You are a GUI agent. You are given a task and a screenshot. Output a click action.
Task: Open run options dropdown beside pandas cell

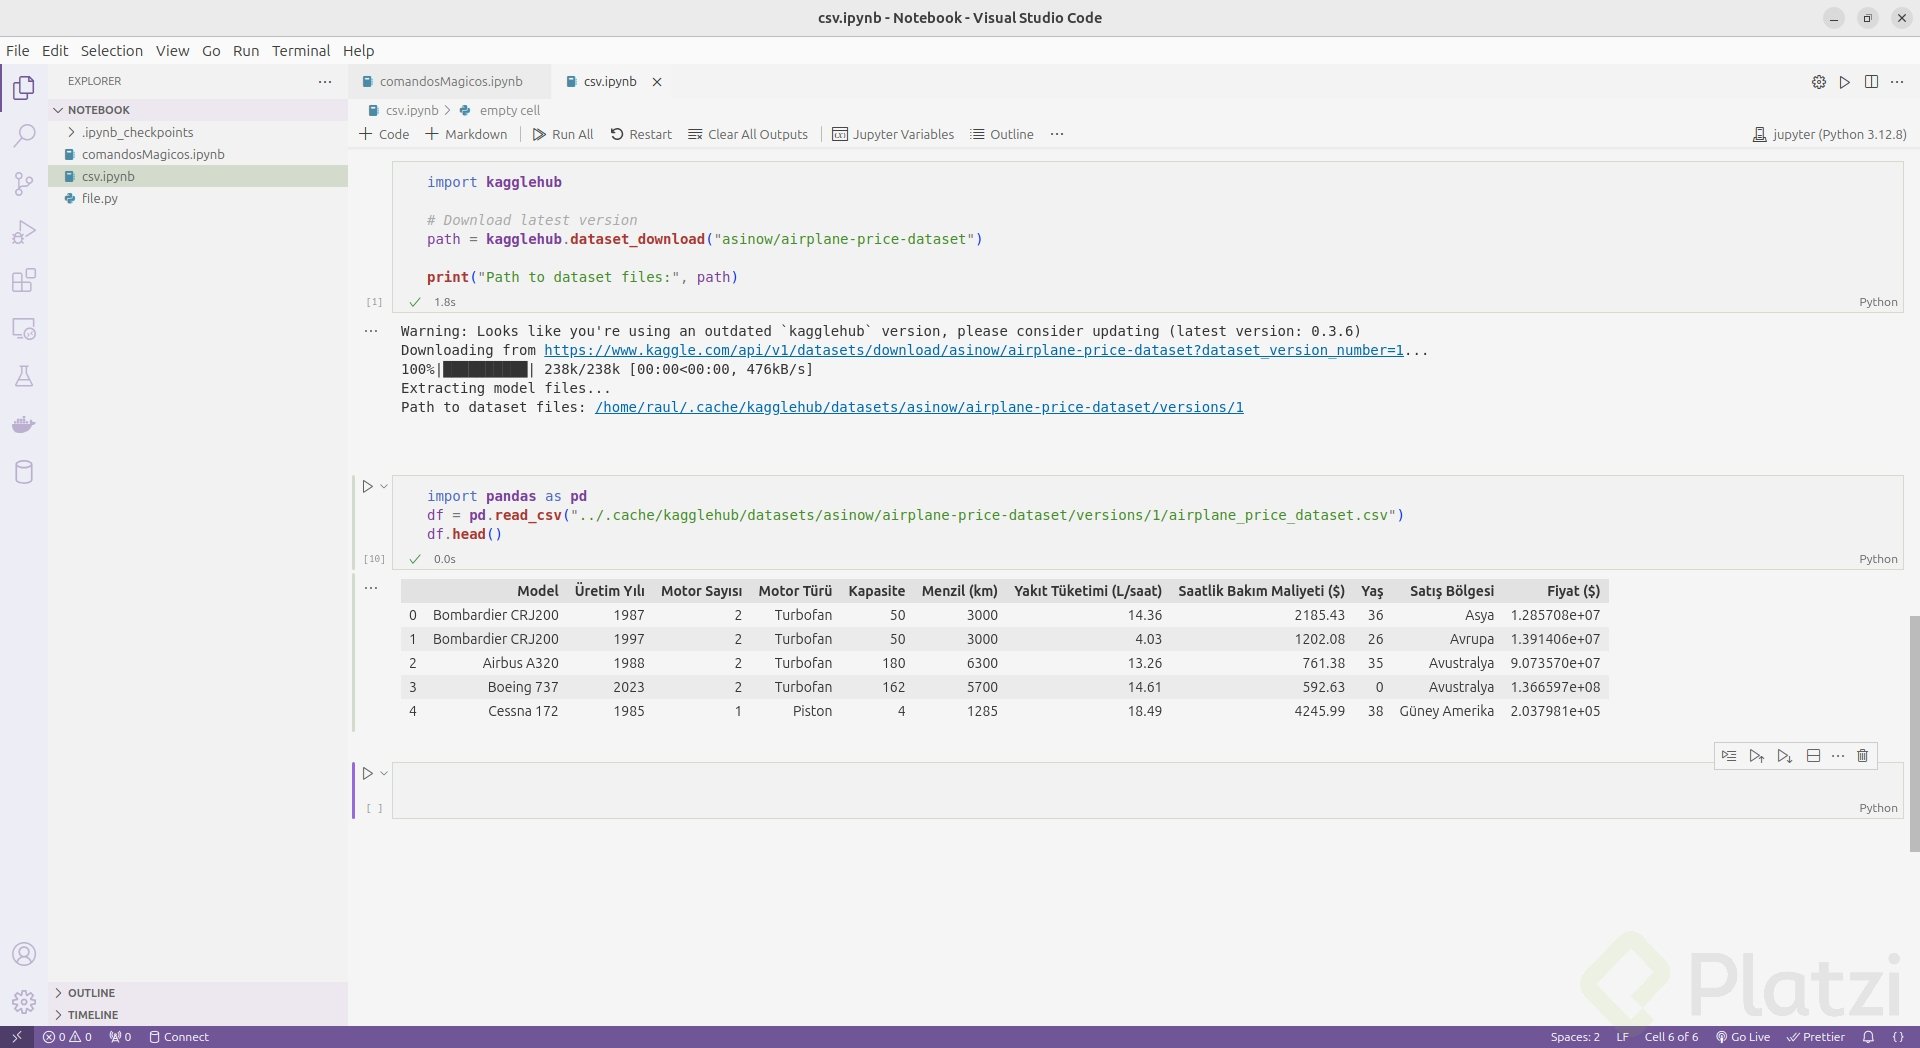(384, 487)
